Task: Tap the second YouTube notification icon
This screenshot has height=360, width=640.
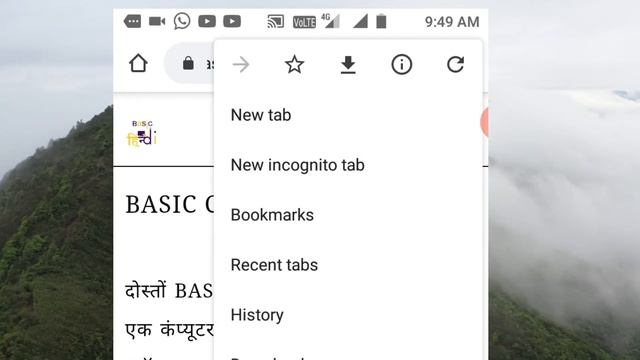Action: tap(232, 21)
